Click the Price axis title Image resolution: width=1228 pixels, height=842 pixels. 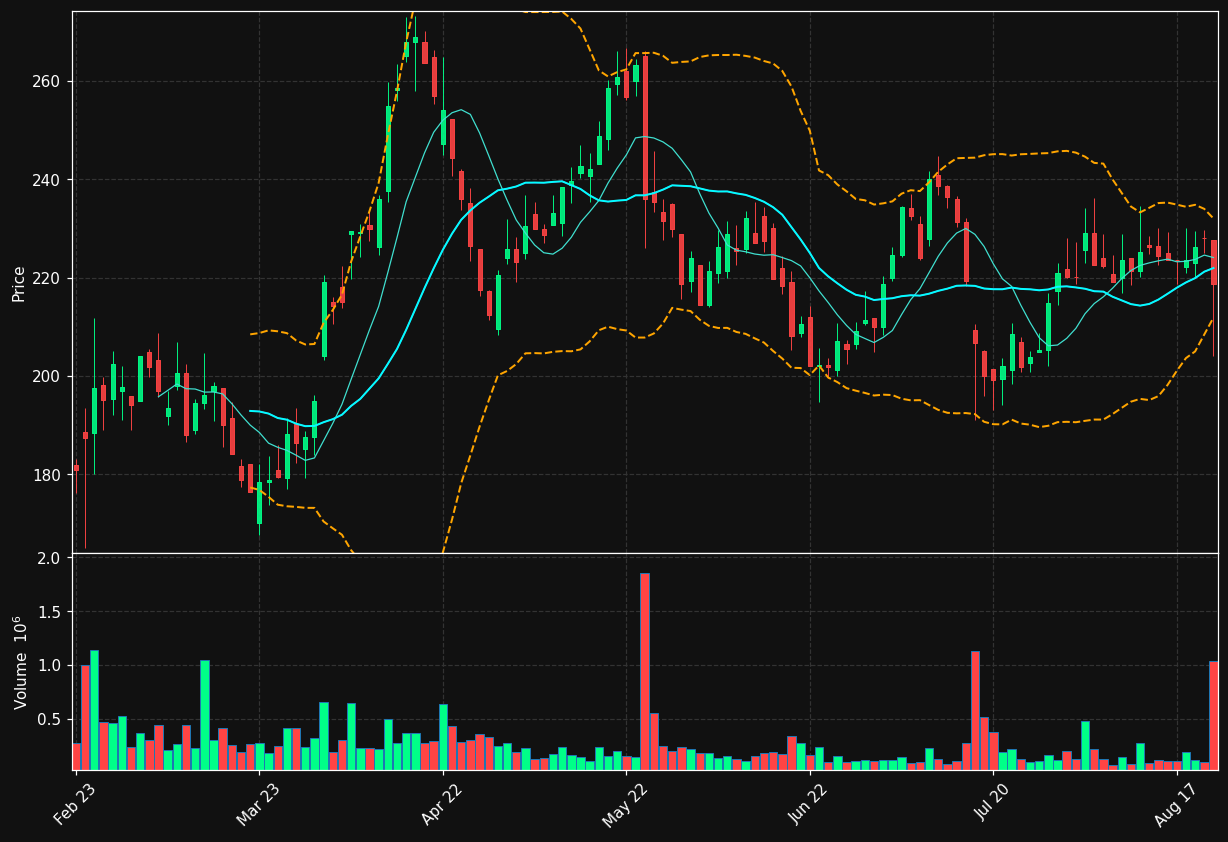point(19,283)
